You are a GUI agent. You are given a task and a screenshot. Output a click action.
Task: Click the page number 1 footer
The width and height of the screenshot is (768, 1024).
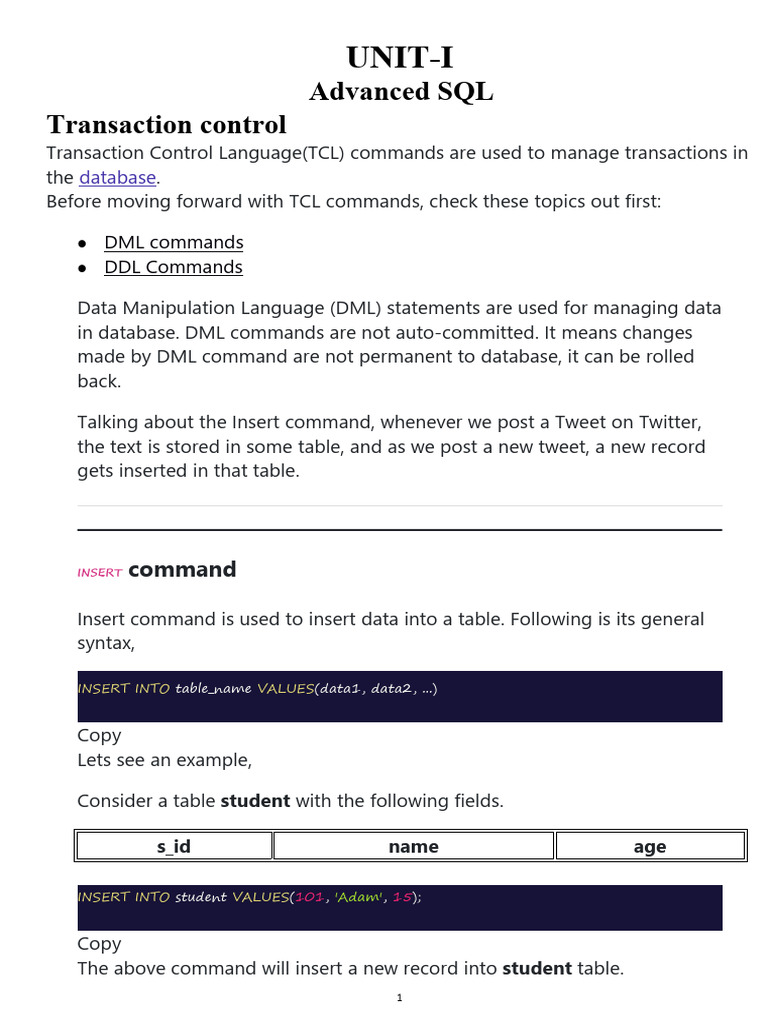[x=400, y=998]
